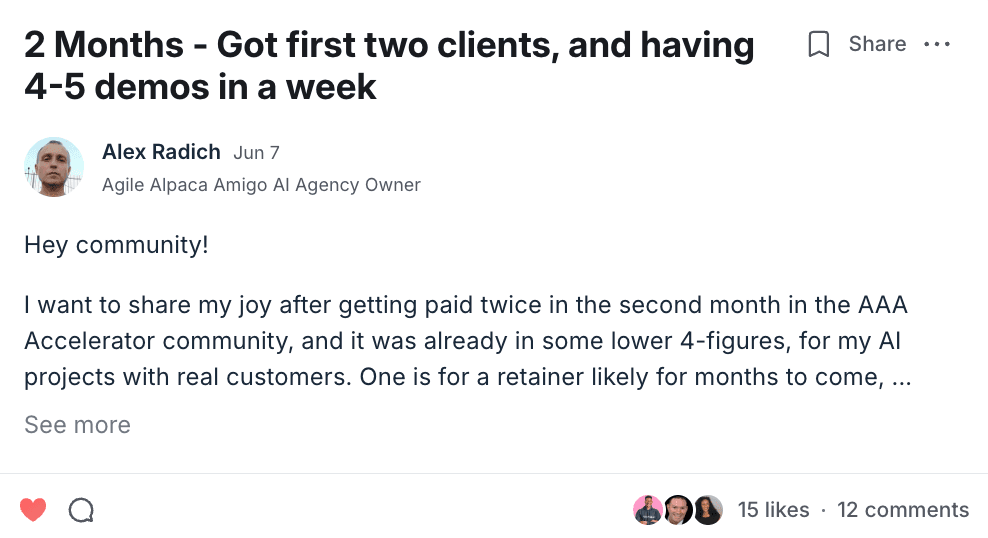Screen dimensions: 988x538
Task: Click the third liker avatar
Action: pos(708,510)
